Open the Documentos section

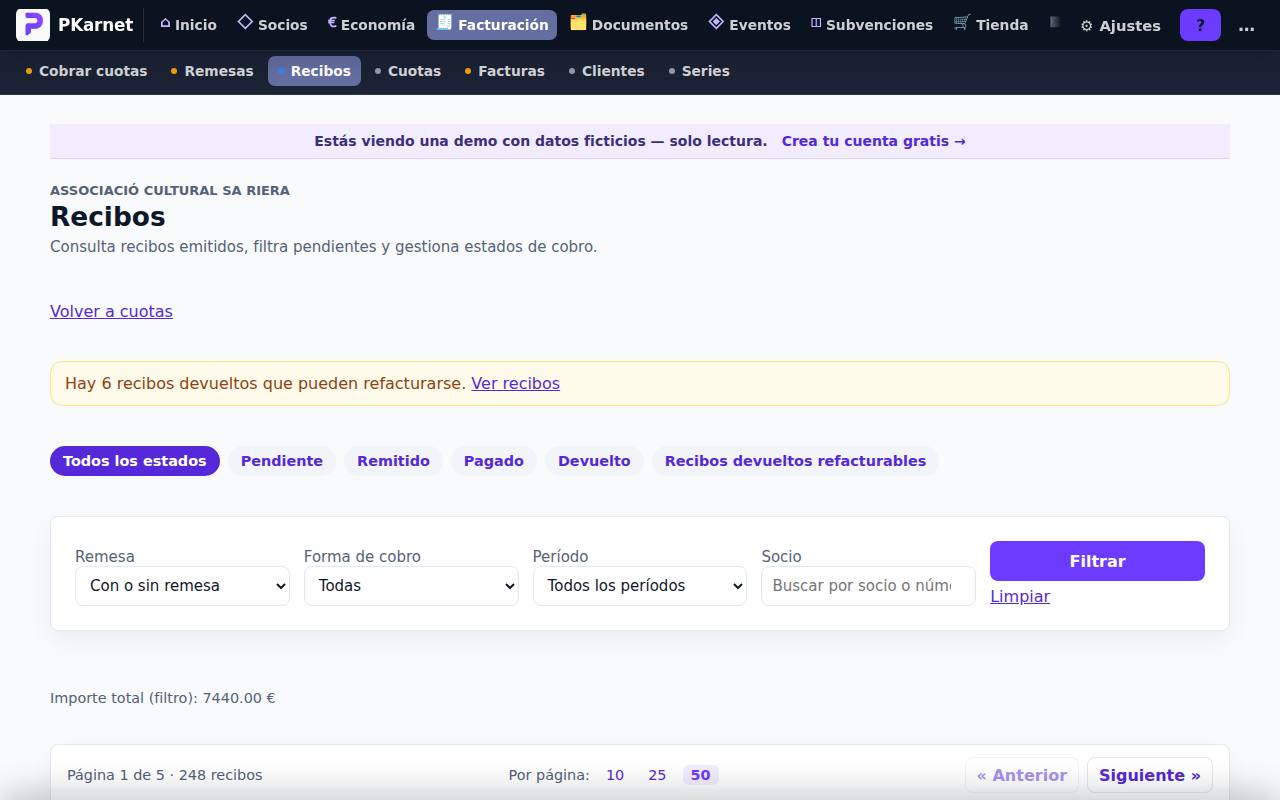629,25
